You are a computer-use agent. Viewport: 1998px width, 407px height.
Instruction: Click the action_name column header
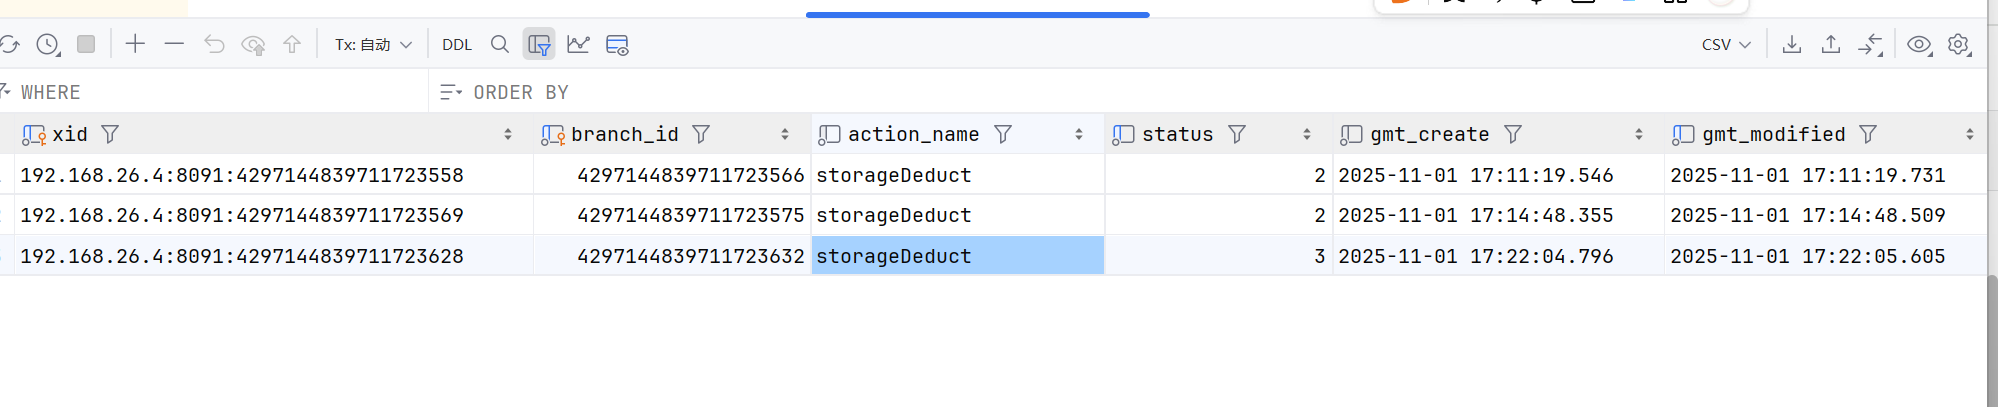tap(913, 134)
